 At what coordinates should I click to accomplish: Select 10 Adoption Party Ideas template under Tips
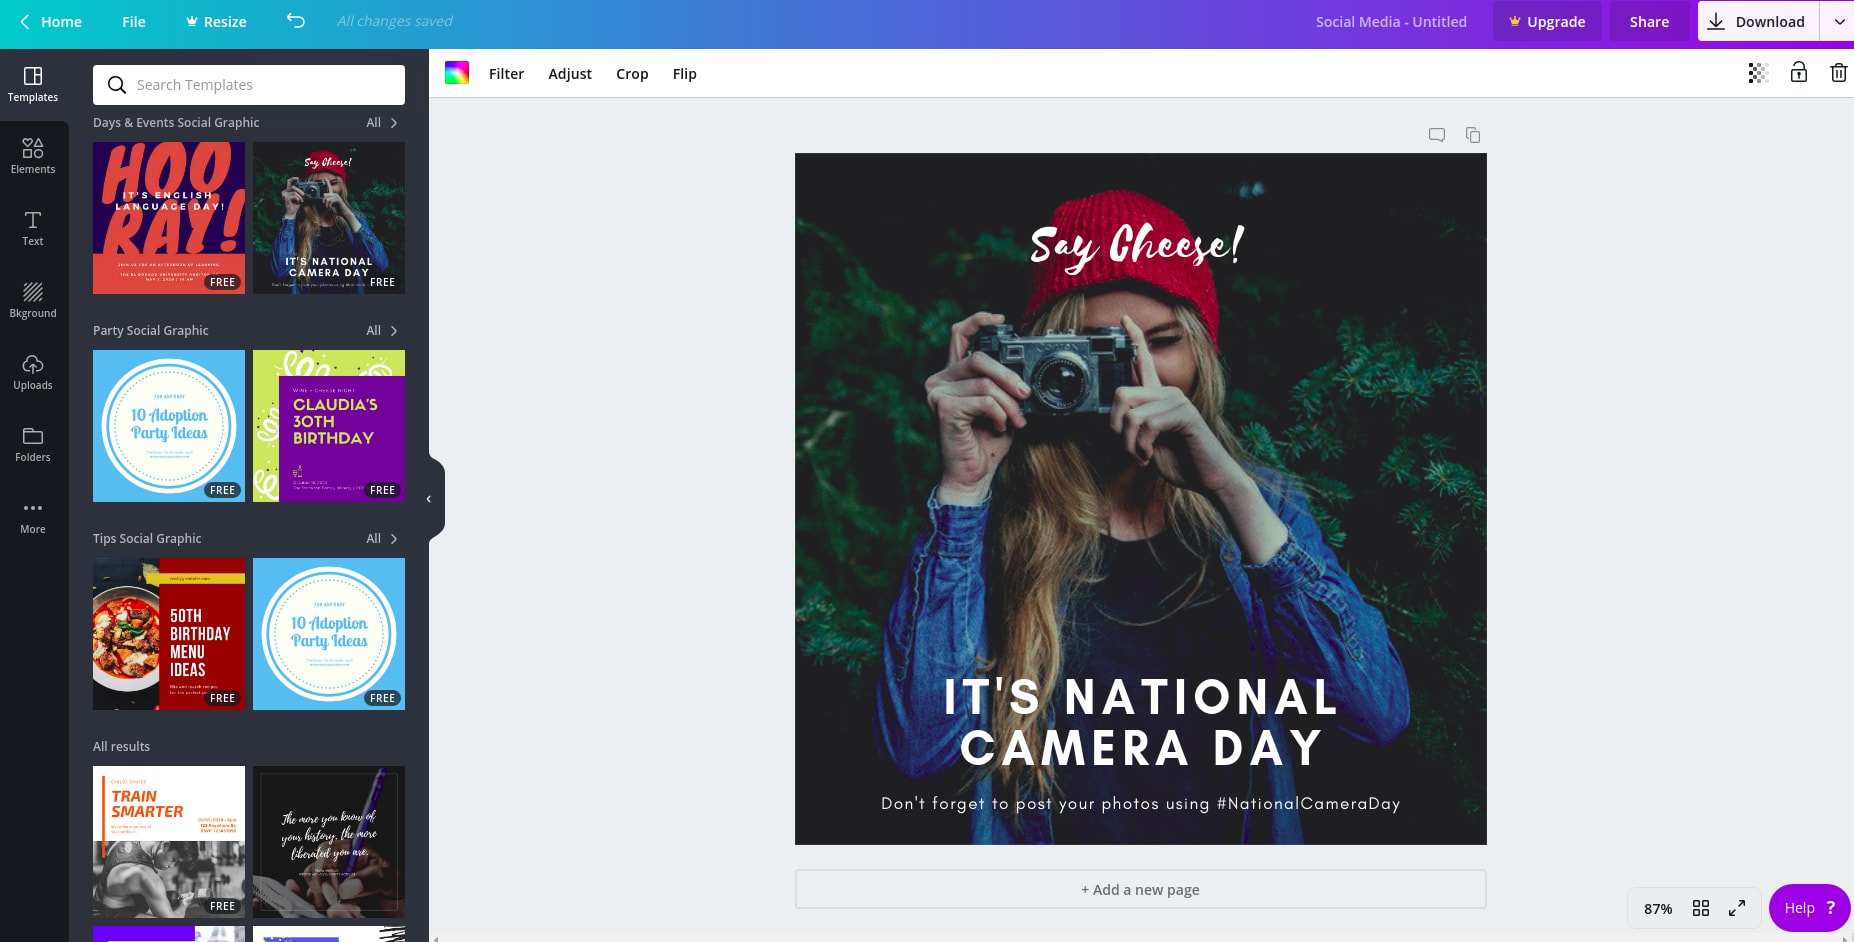point(329,634)
